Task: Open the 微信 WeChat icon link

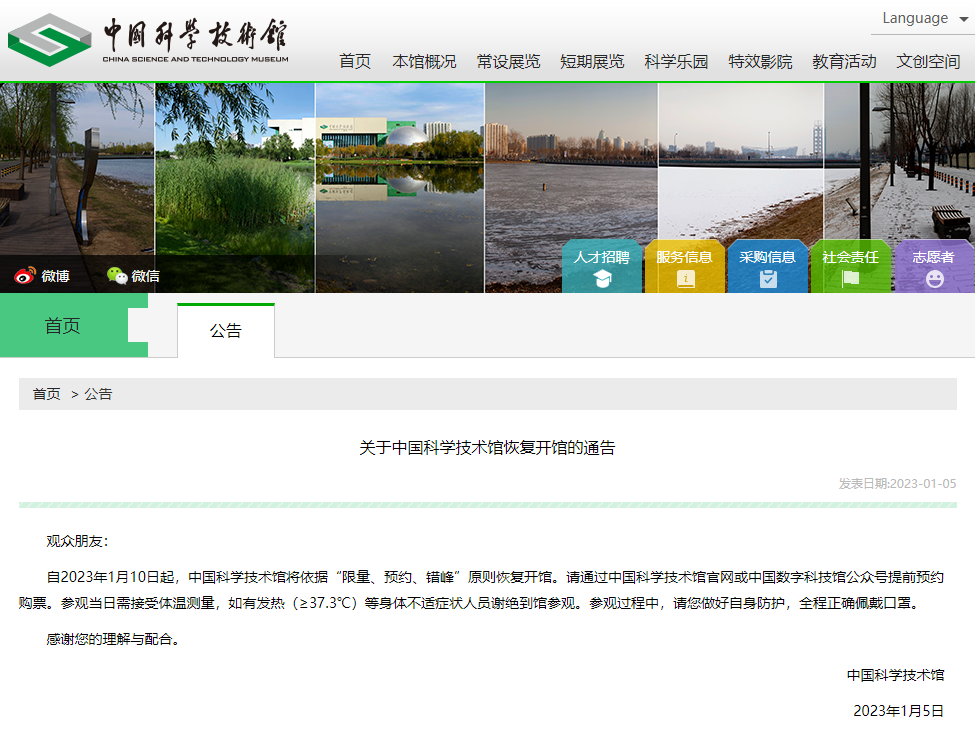Action: [x=133, y=275]
